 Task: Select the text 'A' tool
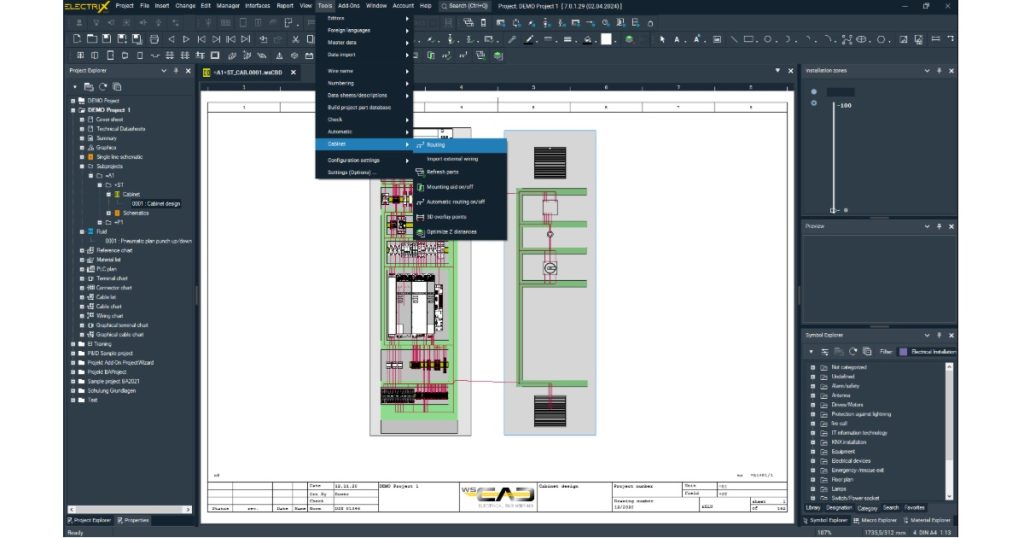677,39
